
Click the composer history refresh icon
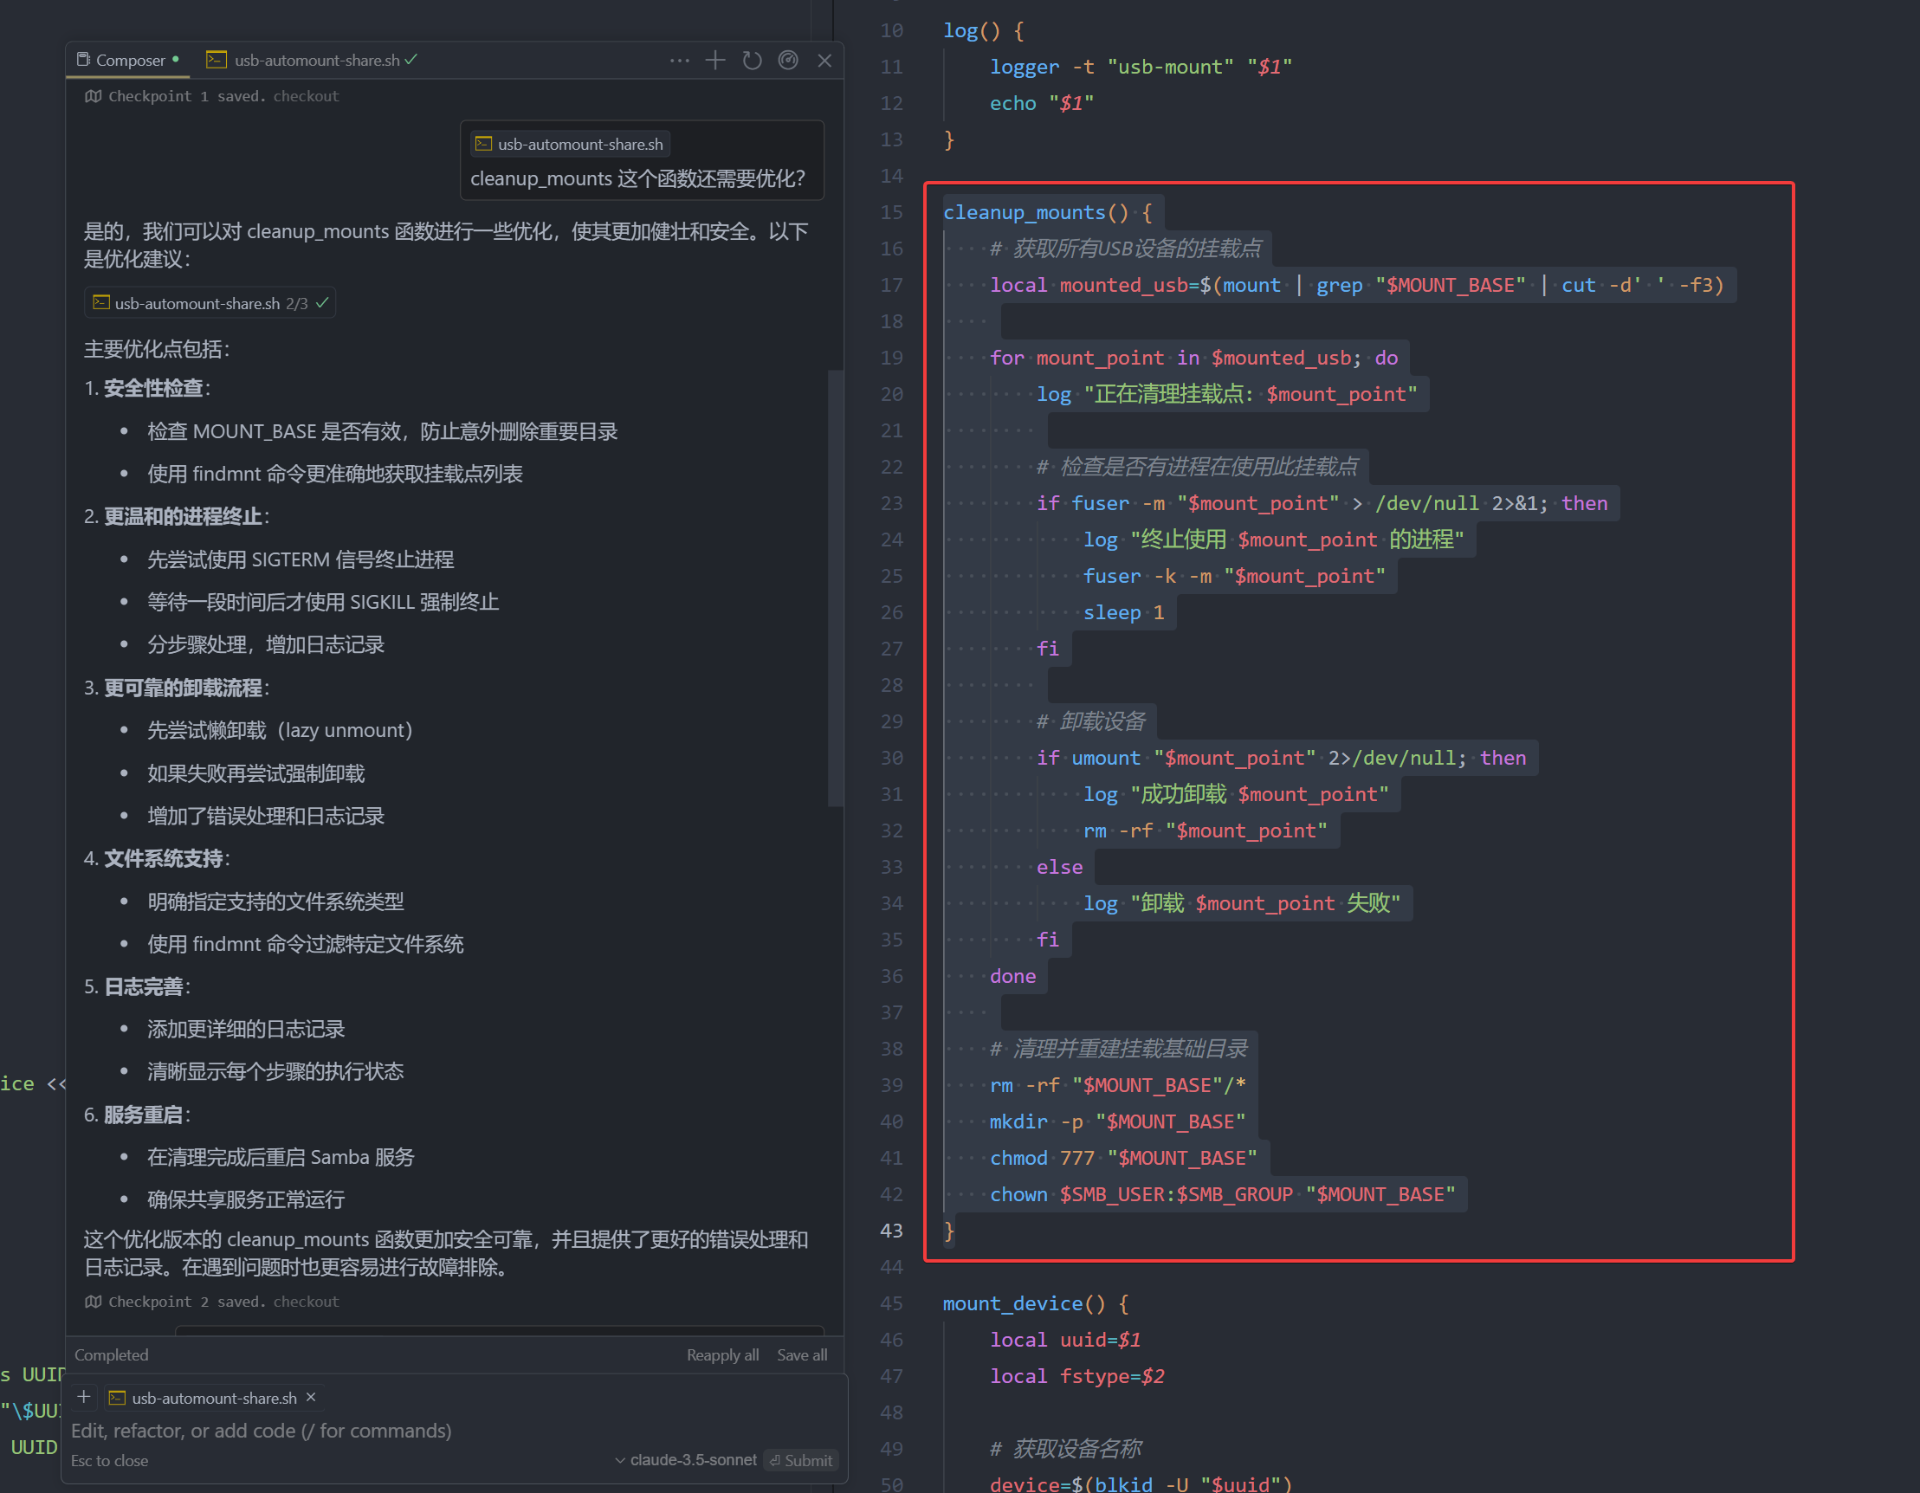coord(752,60)
